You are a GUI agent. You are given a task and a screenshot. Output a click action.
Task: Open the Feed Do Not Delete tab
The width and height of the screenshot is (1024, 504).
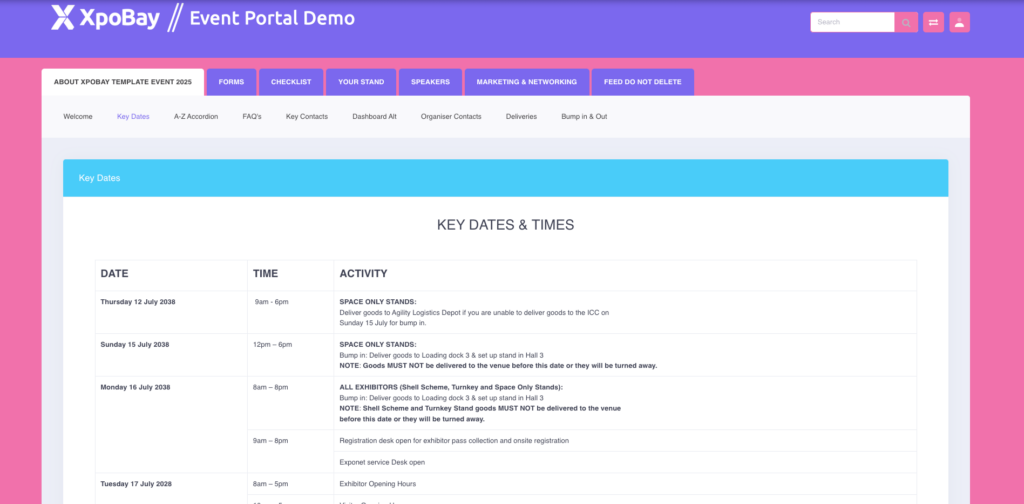(x=642, y=82)
